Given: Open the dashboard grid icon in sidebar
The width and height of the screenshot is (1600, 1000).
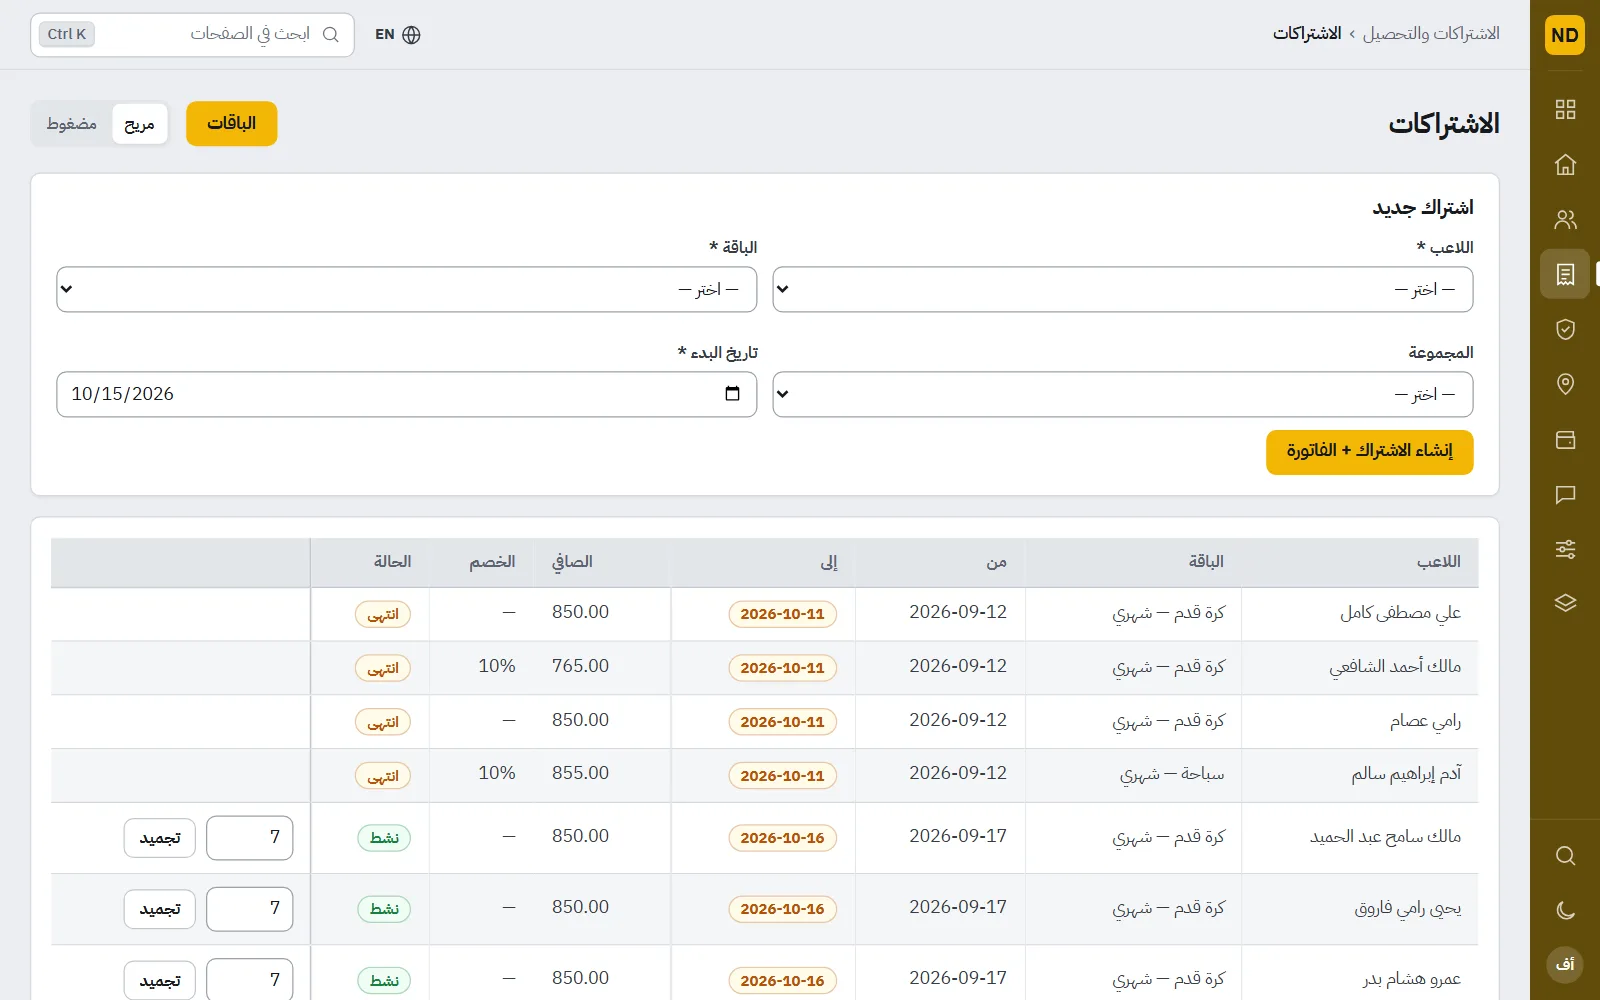Looking at the screenshot, I should click(1565, 110).
